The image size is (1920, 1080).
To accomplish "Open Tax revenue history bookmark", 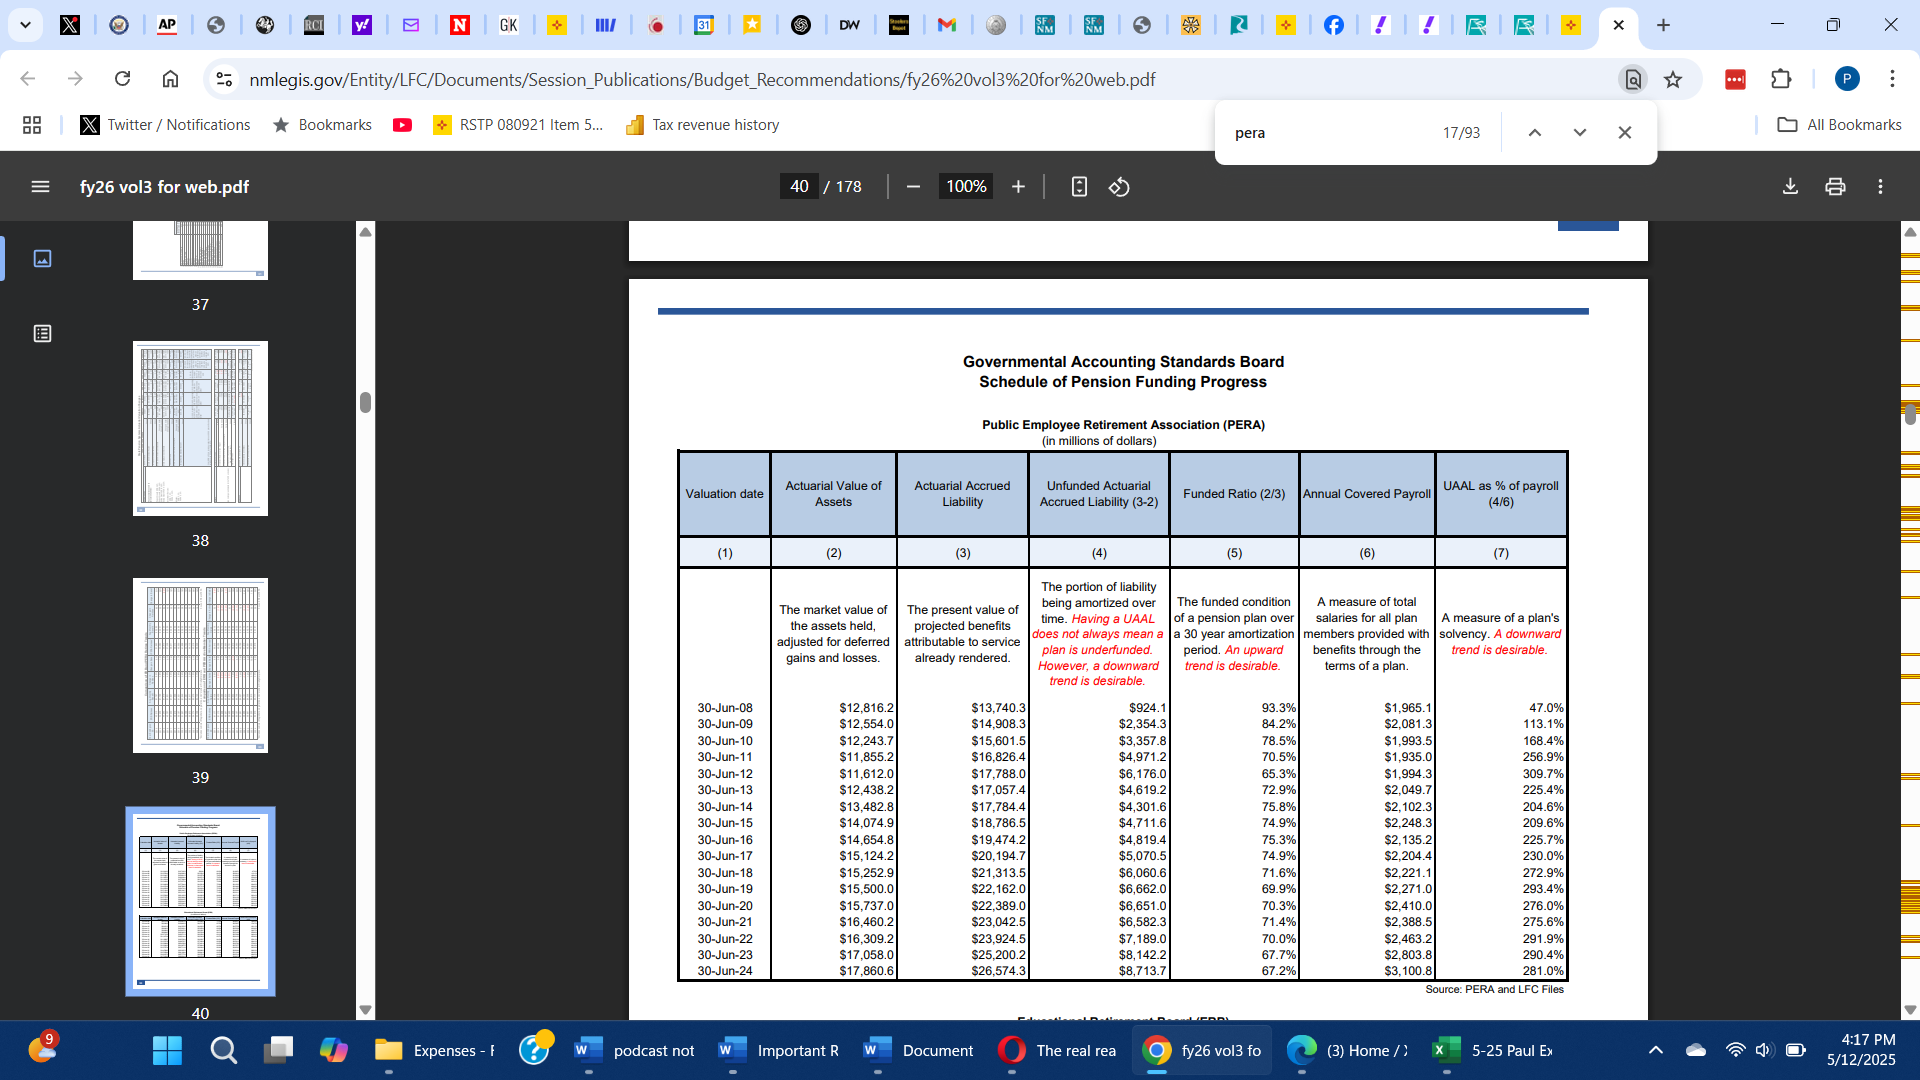I will 702,125.
